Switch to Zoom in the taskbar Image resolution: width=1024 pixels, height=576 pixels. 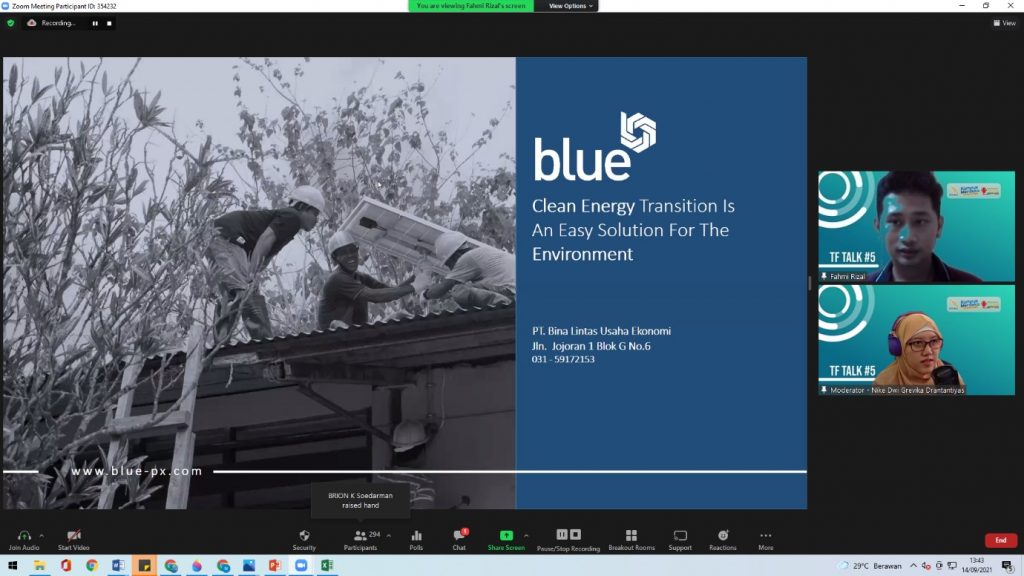coord(301,566)
